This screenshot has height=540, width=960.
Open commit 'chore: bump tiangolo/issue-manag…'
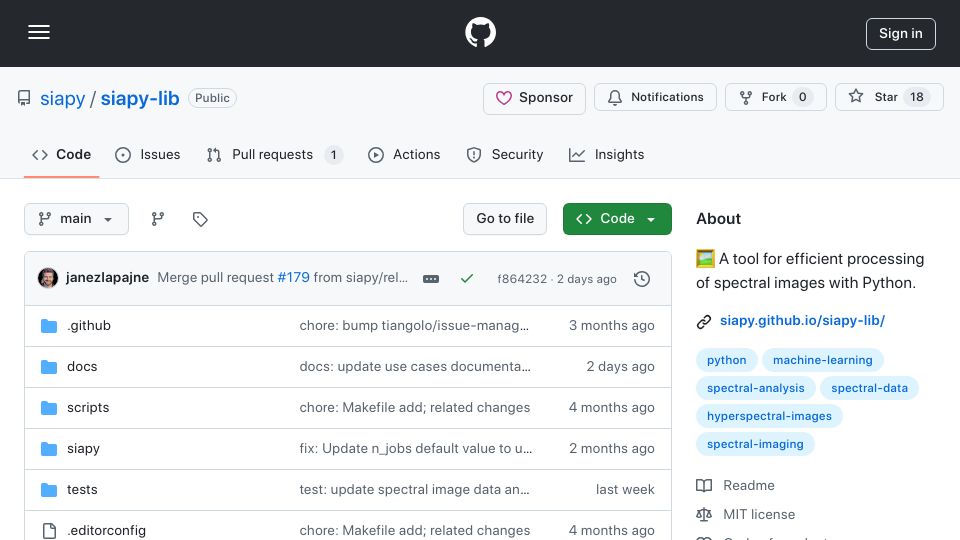pos(414,326)
